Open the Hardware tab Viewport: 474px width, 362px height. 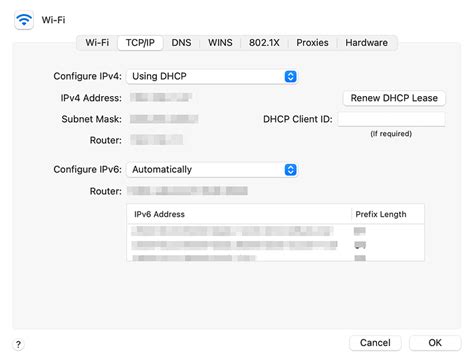366,43
